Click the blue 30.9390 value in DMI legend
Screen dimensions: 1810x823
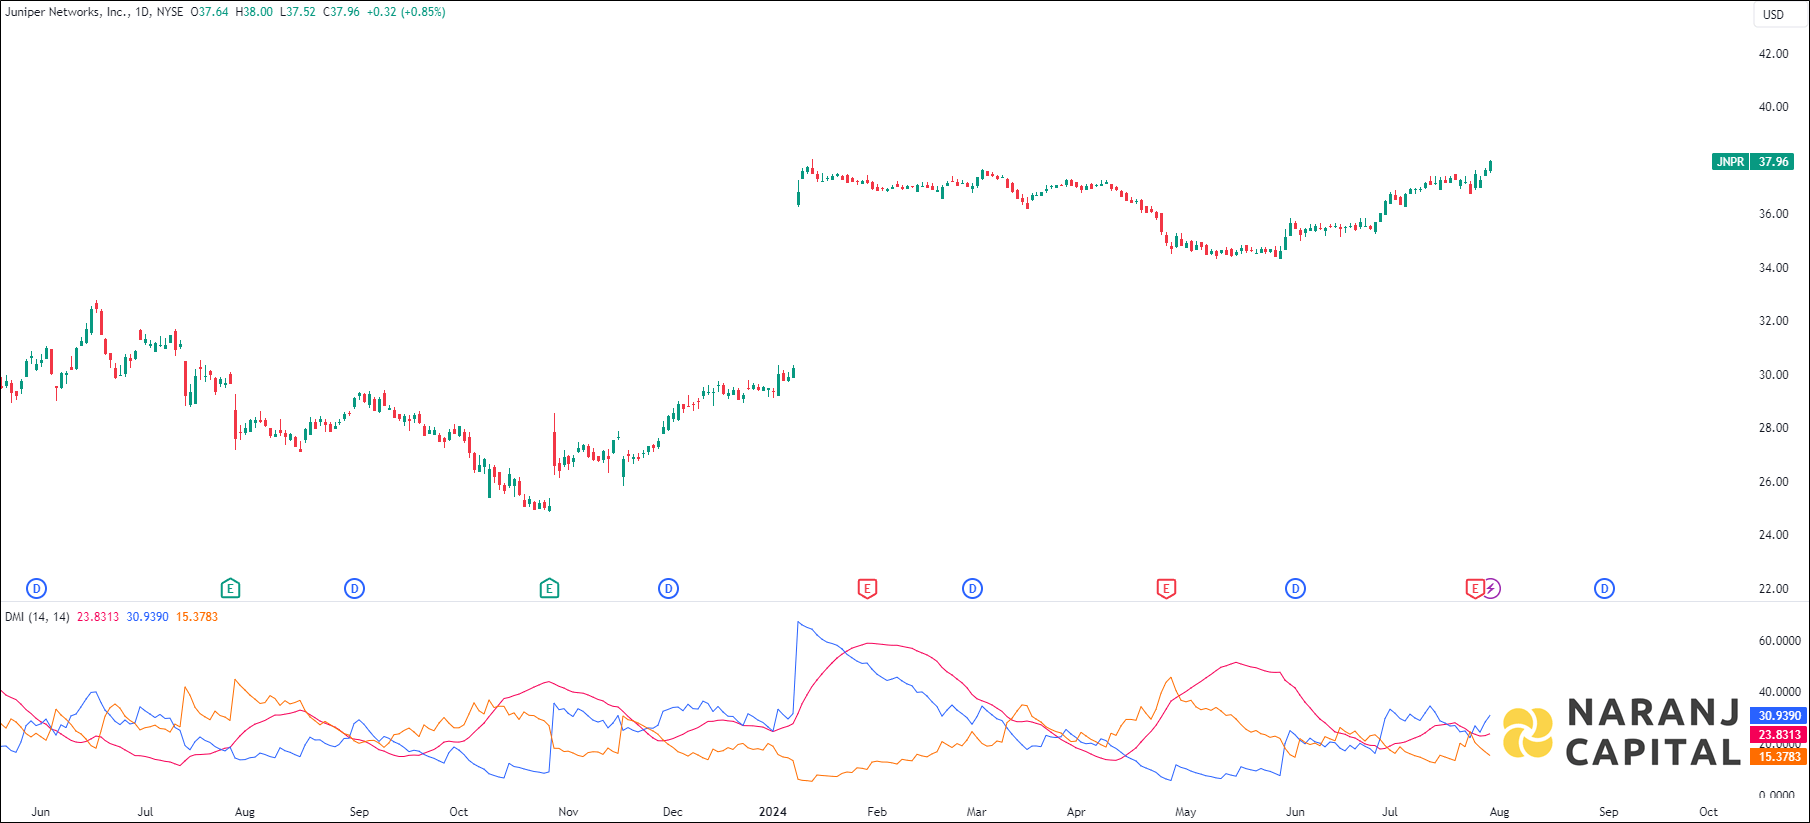point(147,617)
